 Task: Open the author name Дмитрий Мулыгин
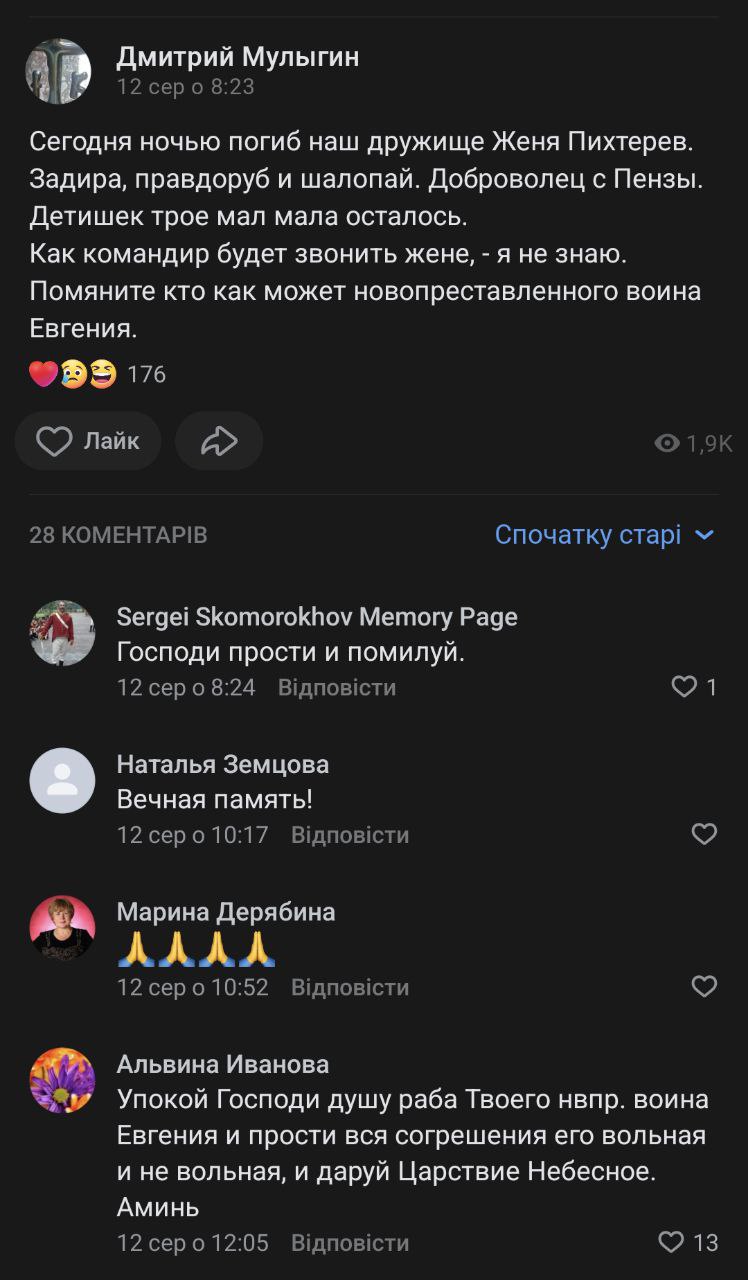(238, 57)
